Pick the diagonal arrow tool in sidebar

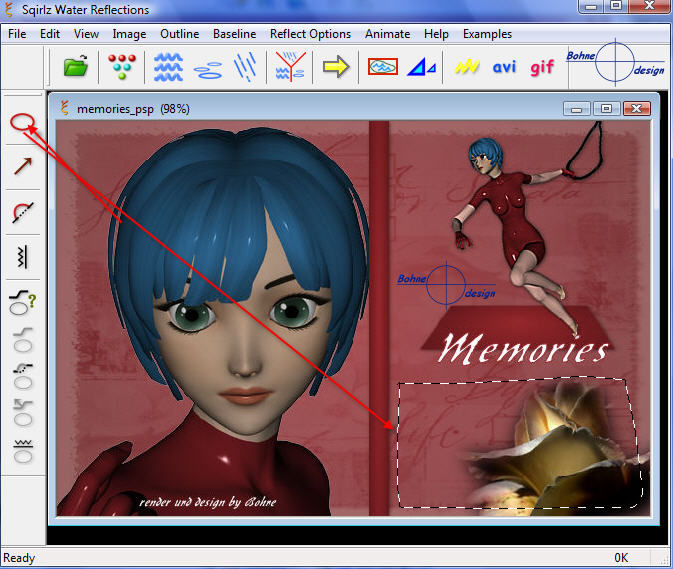tap(22, 166)
